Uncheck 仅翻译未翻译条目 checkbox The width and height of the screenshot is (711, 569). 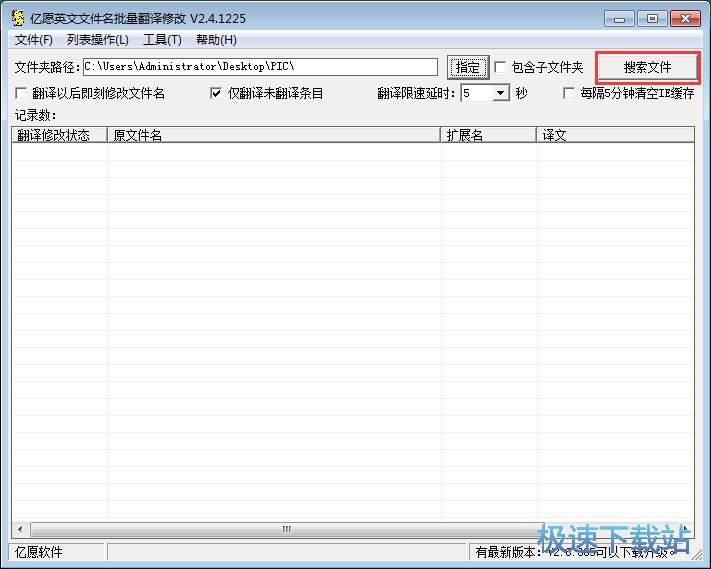(216, 93)
